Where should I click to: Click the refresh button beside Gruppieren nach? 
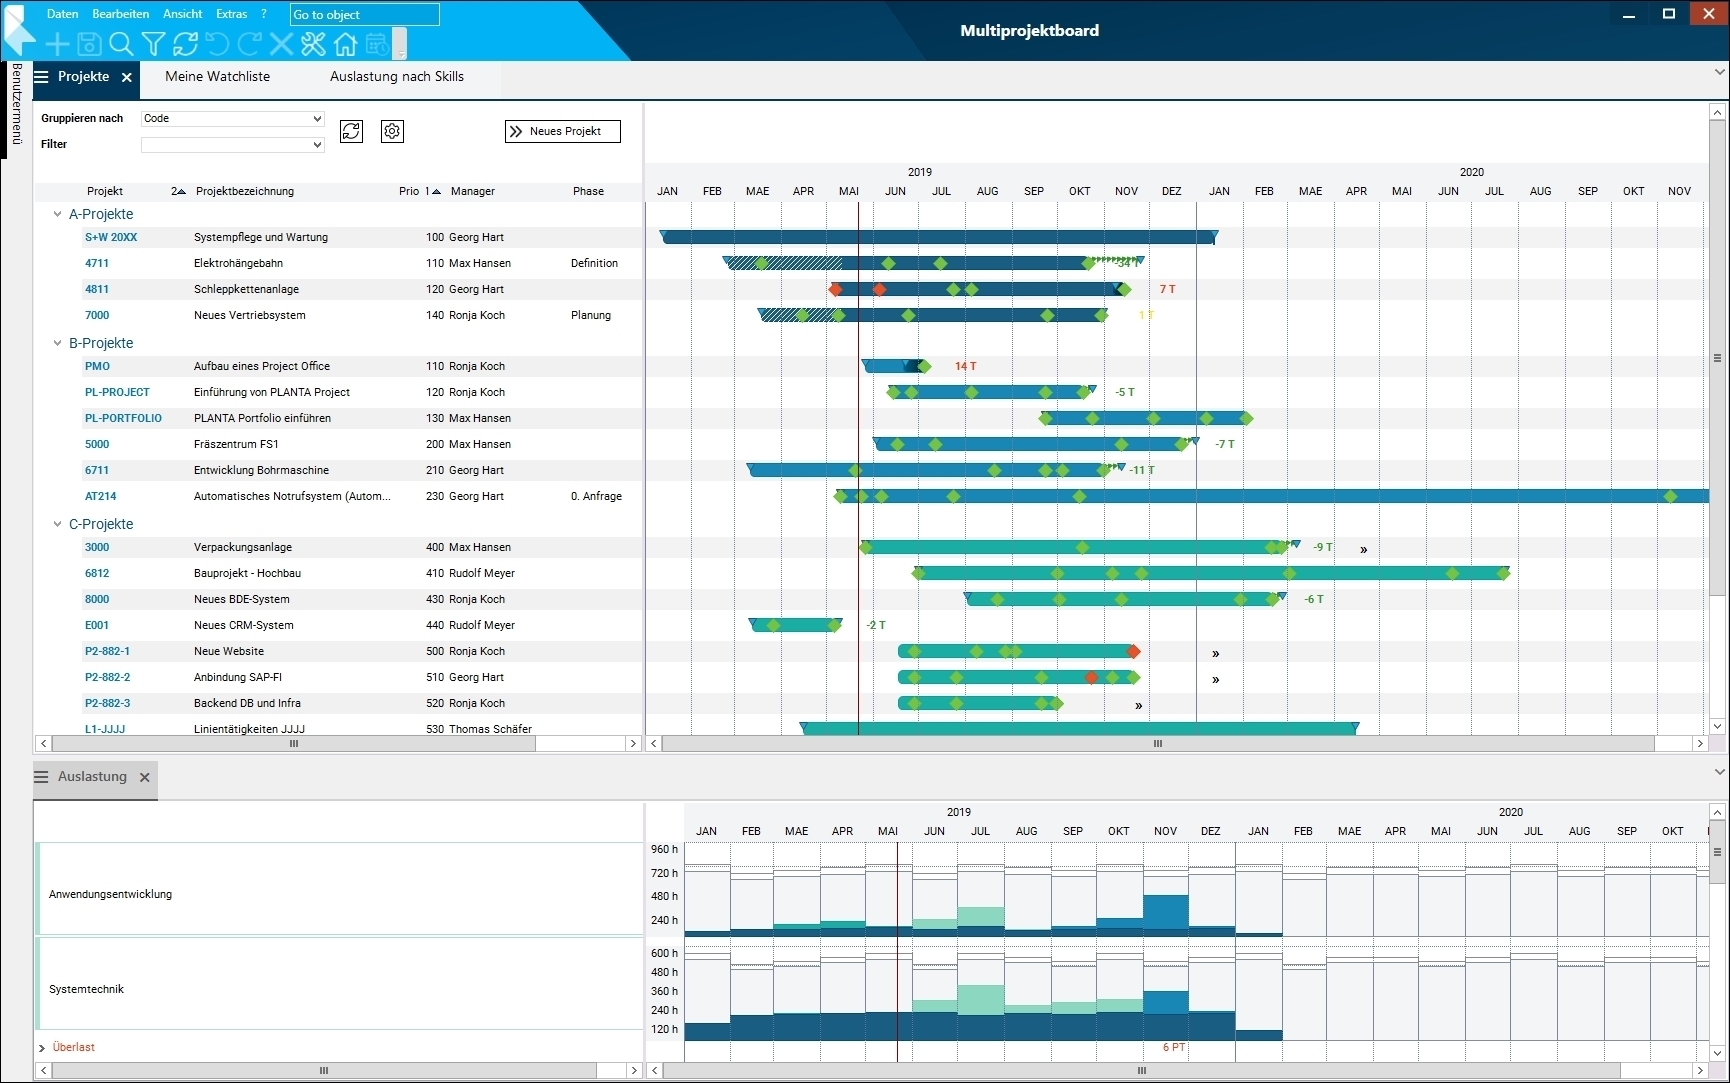click(x=351, y=131)
